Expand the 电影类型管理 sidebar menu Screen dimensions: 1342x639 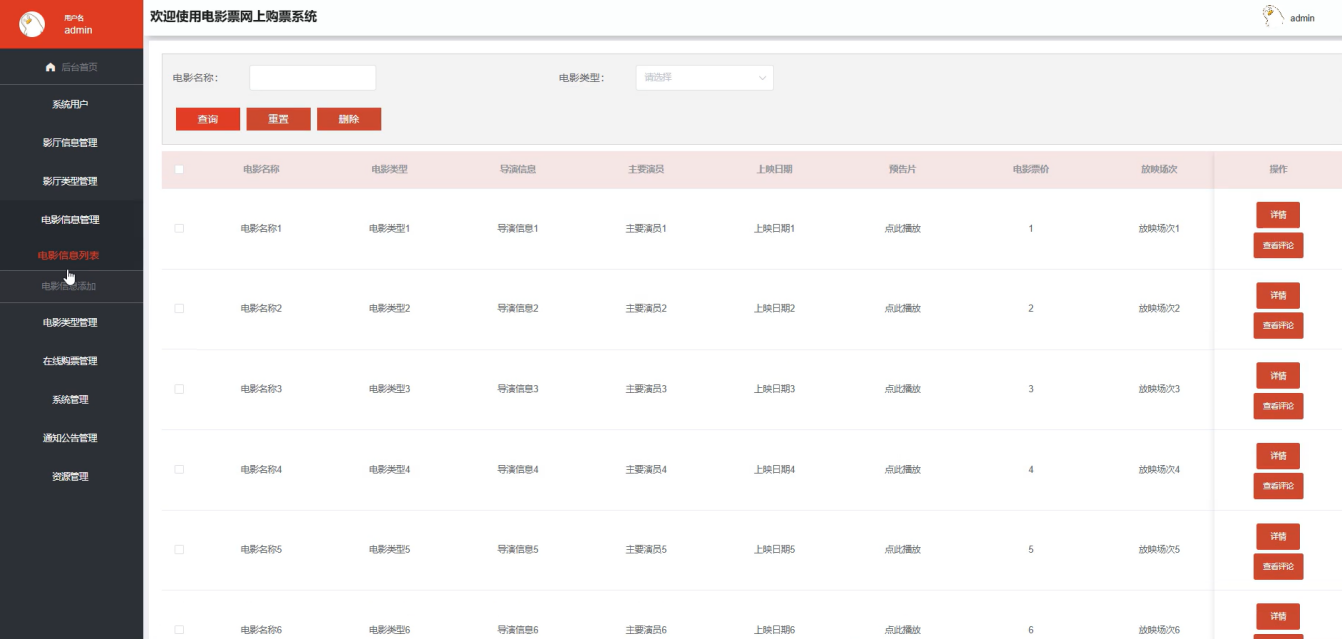72,322
